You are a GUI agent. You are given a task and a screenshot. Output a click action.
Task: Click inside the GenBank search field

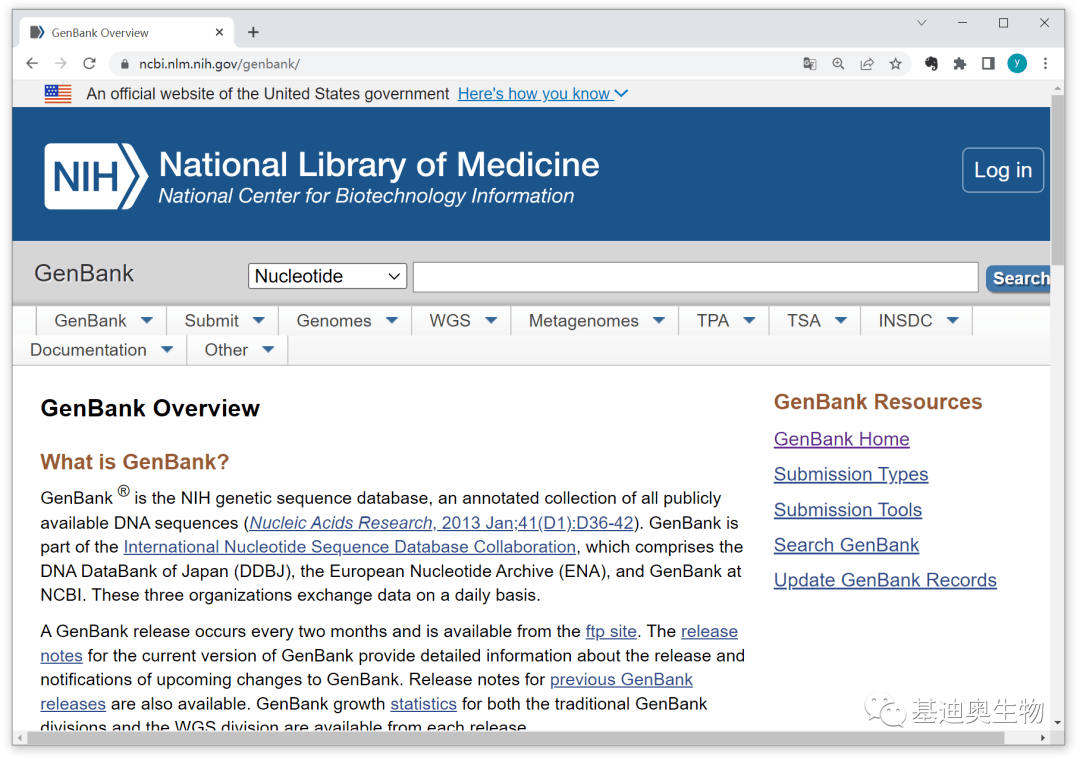pos(695,276)
